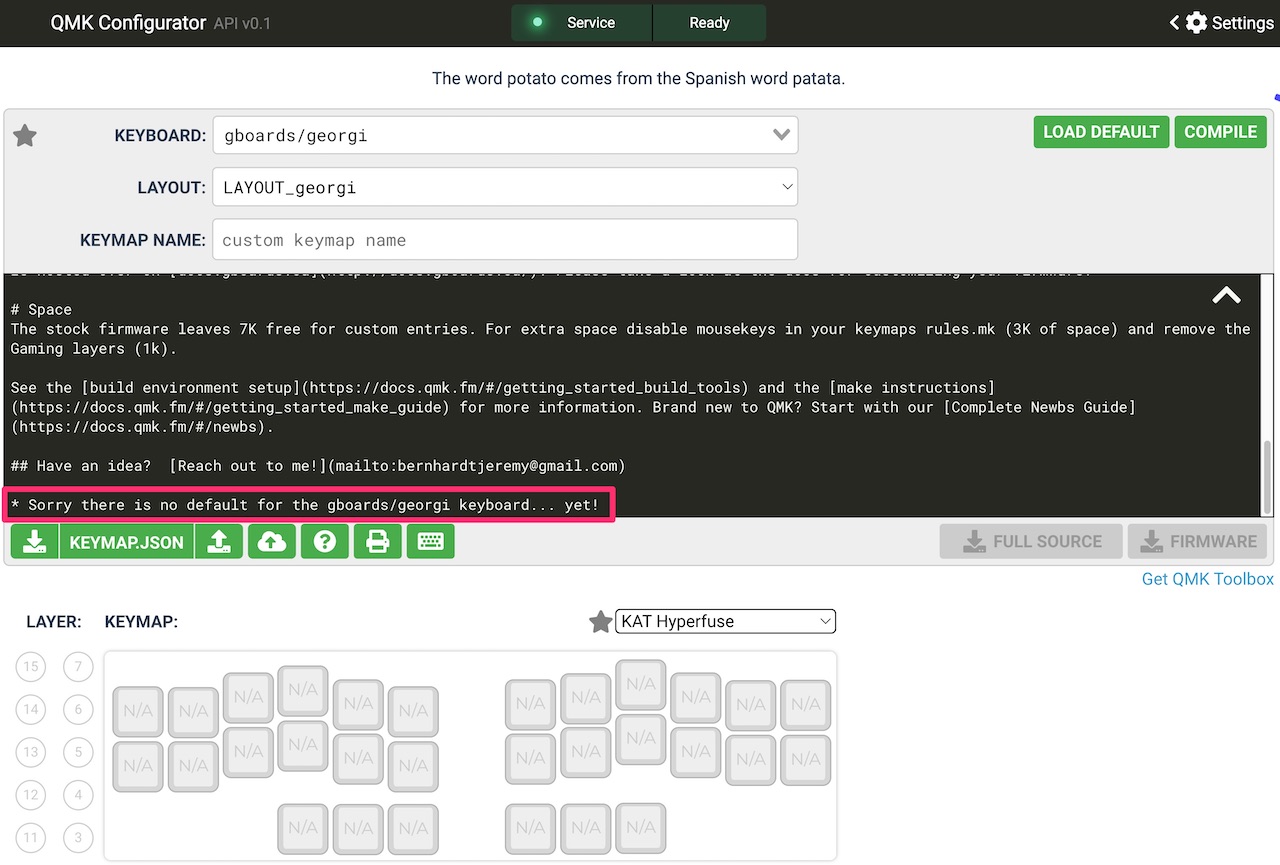The width and height of the screenshot is (1280, 865).
Task: Click the QMK Configurator title
Action: pos(128,22)
